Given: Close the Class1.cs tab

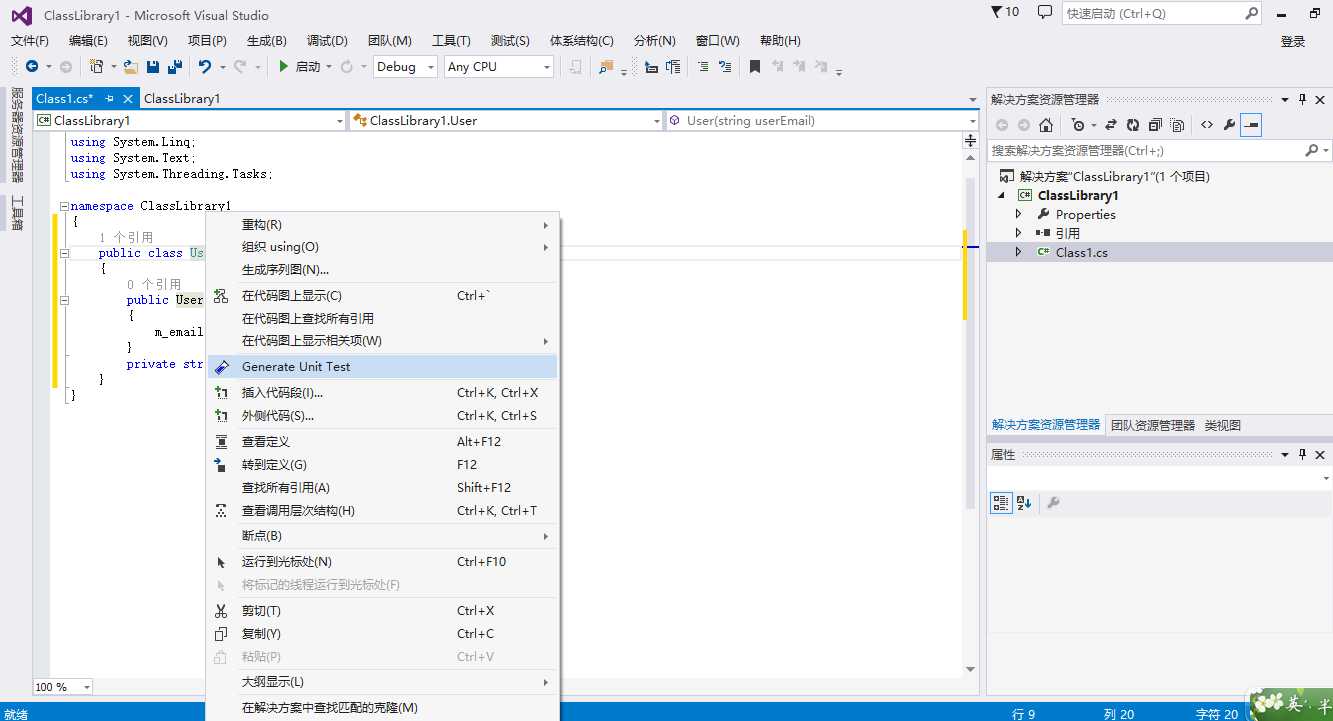Looking at the screenshot, I should coord(127,98).
